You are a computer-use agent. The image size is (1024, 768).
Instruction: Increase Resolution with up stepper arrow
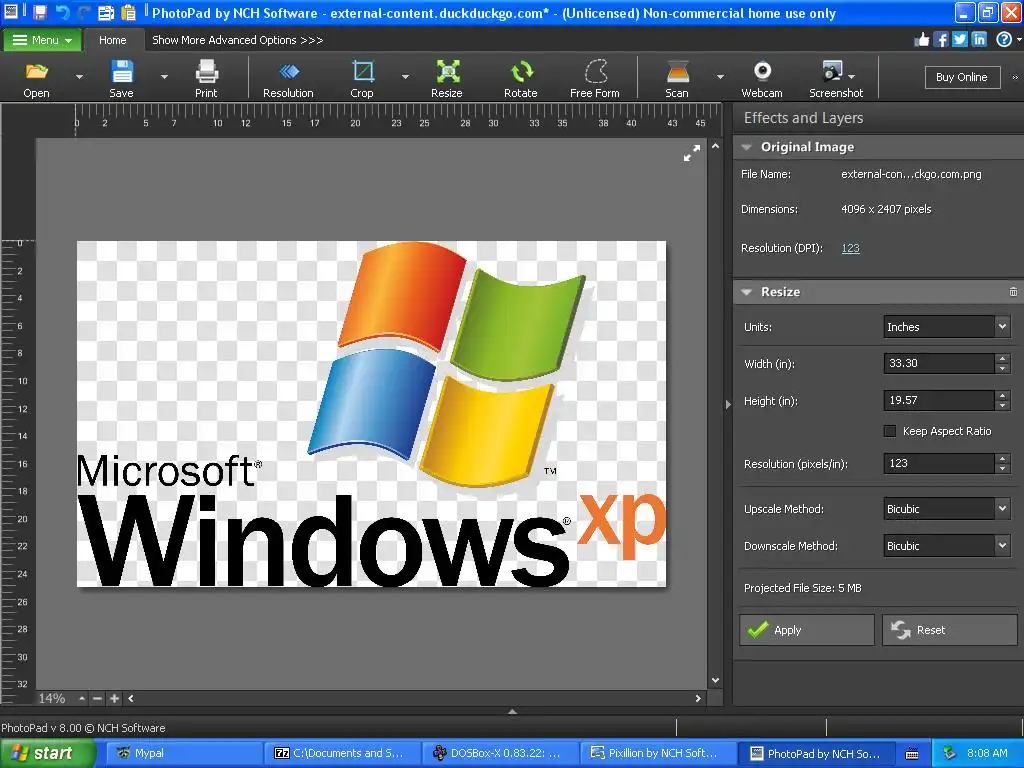(x=1002, y=458)
